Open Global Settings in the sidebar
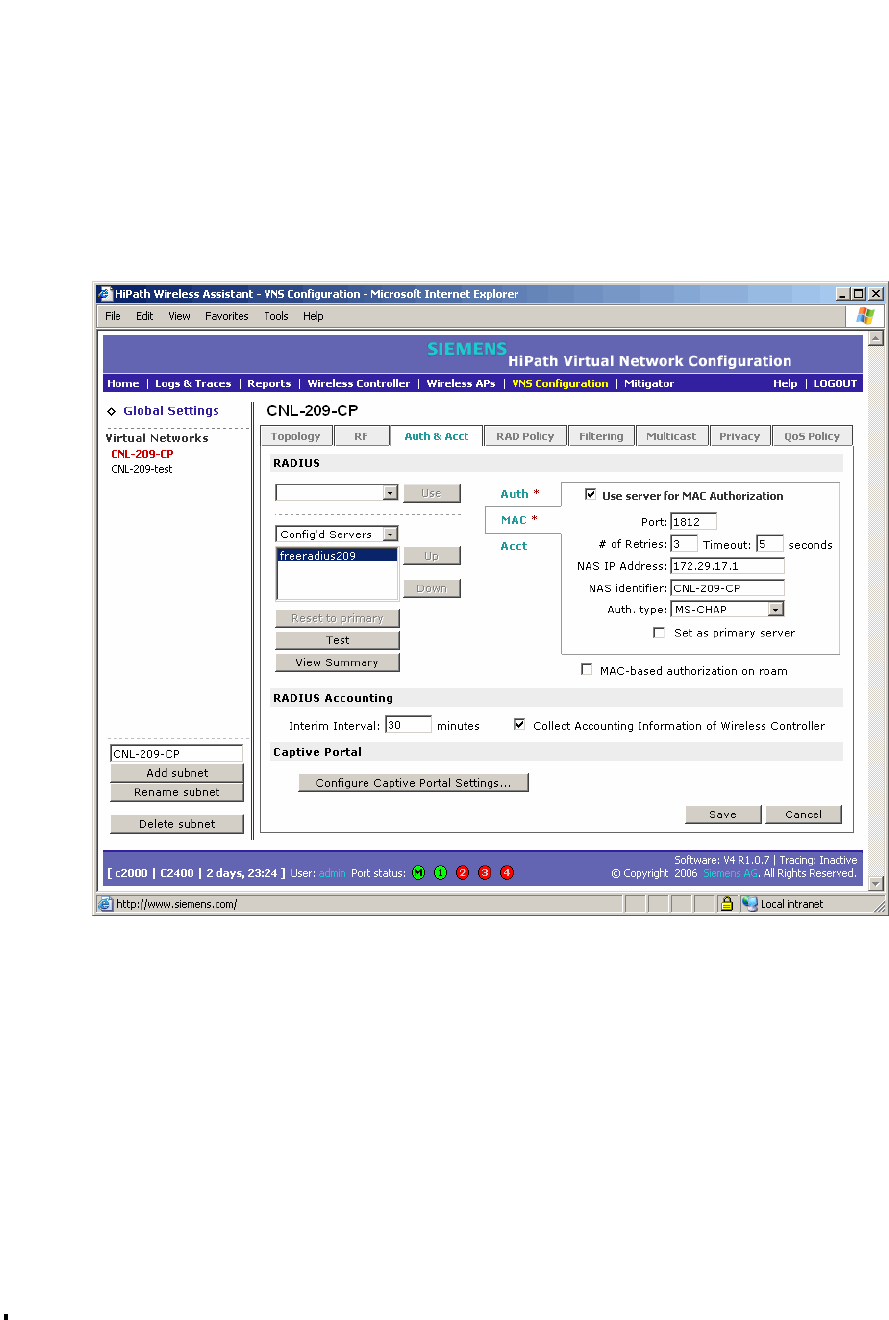This screenshot has height=1320, width=889. (x=170, y=411)
